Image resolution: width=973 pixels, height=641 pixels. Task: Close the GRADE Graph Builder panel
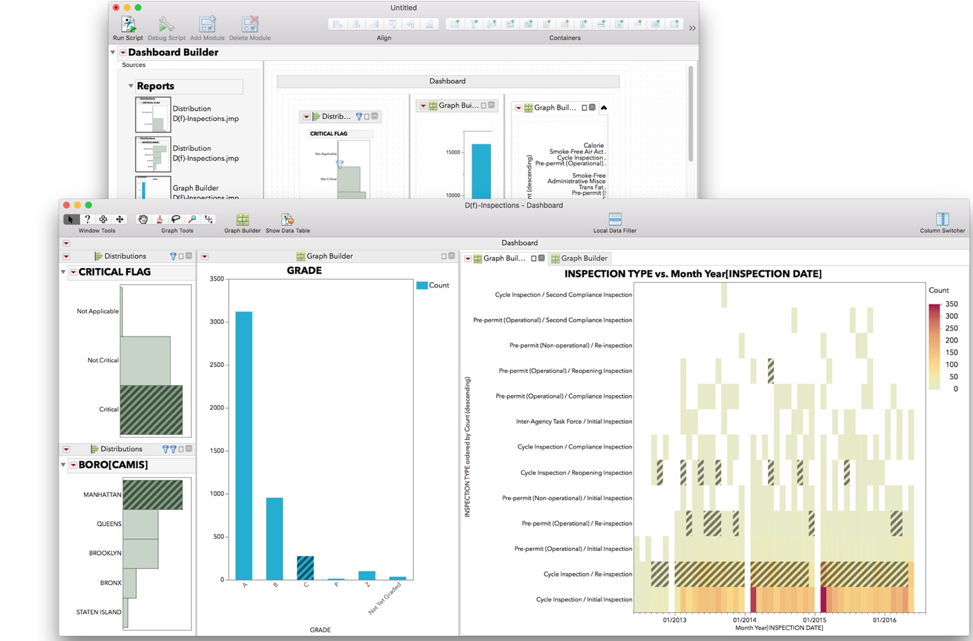pyautogui.click(x=452, y=256)
